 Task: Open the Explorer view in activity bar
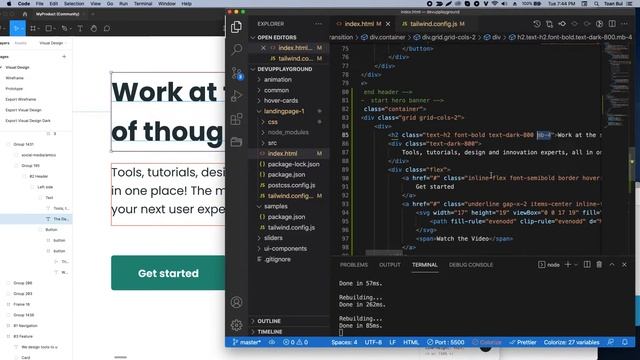pos(236,27)
